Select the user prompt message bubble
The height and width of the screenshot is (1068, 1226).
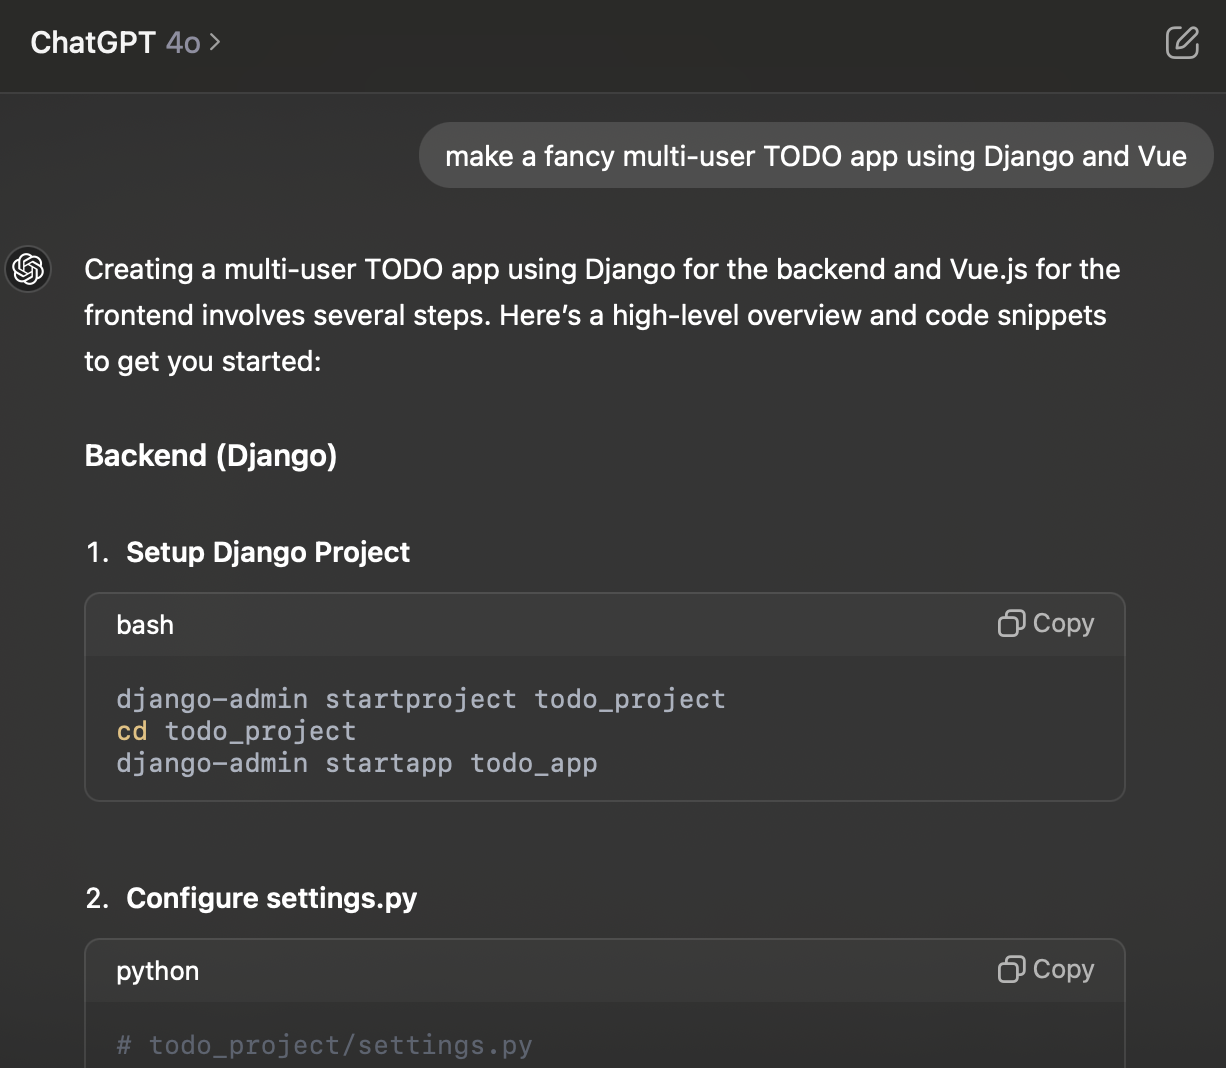click(815, 156)
